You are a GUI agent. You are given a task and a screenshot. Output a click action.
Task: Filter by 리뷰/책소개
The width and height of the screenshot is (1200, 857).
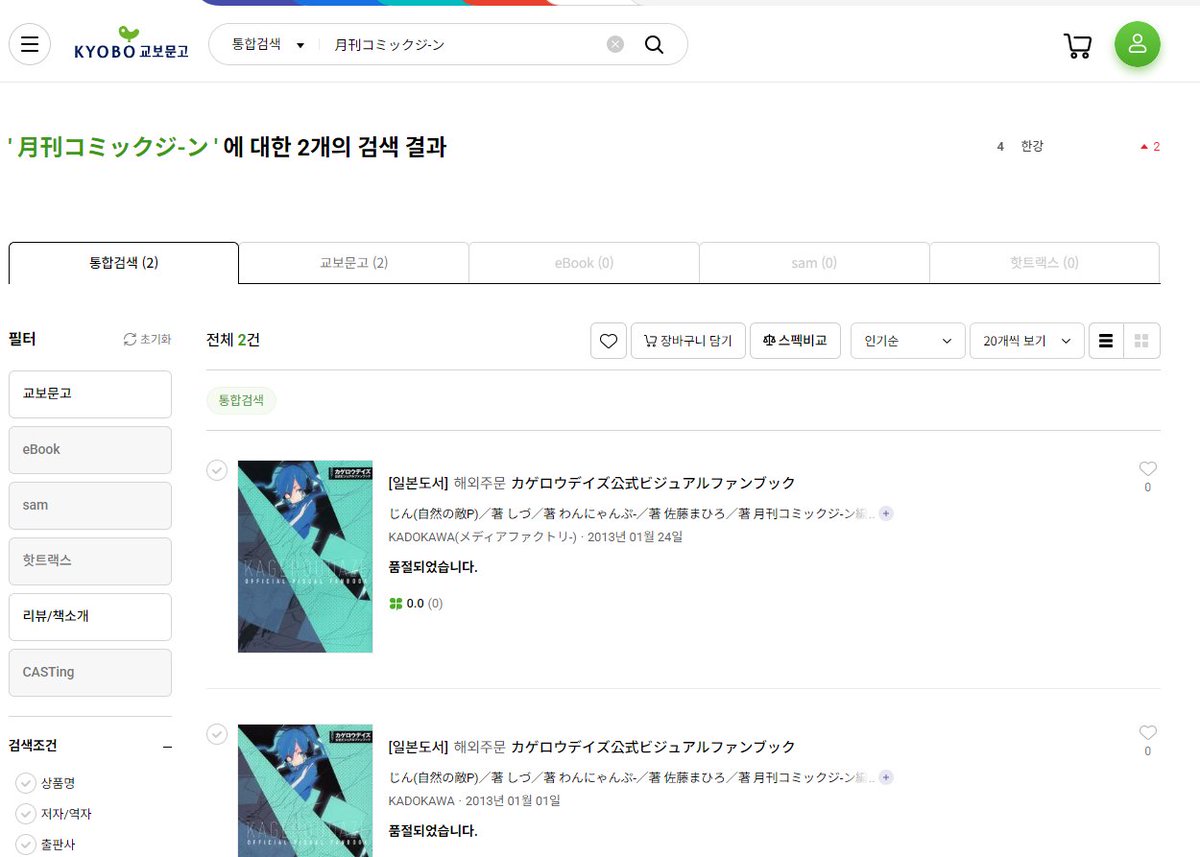click(x=90, y=617)
